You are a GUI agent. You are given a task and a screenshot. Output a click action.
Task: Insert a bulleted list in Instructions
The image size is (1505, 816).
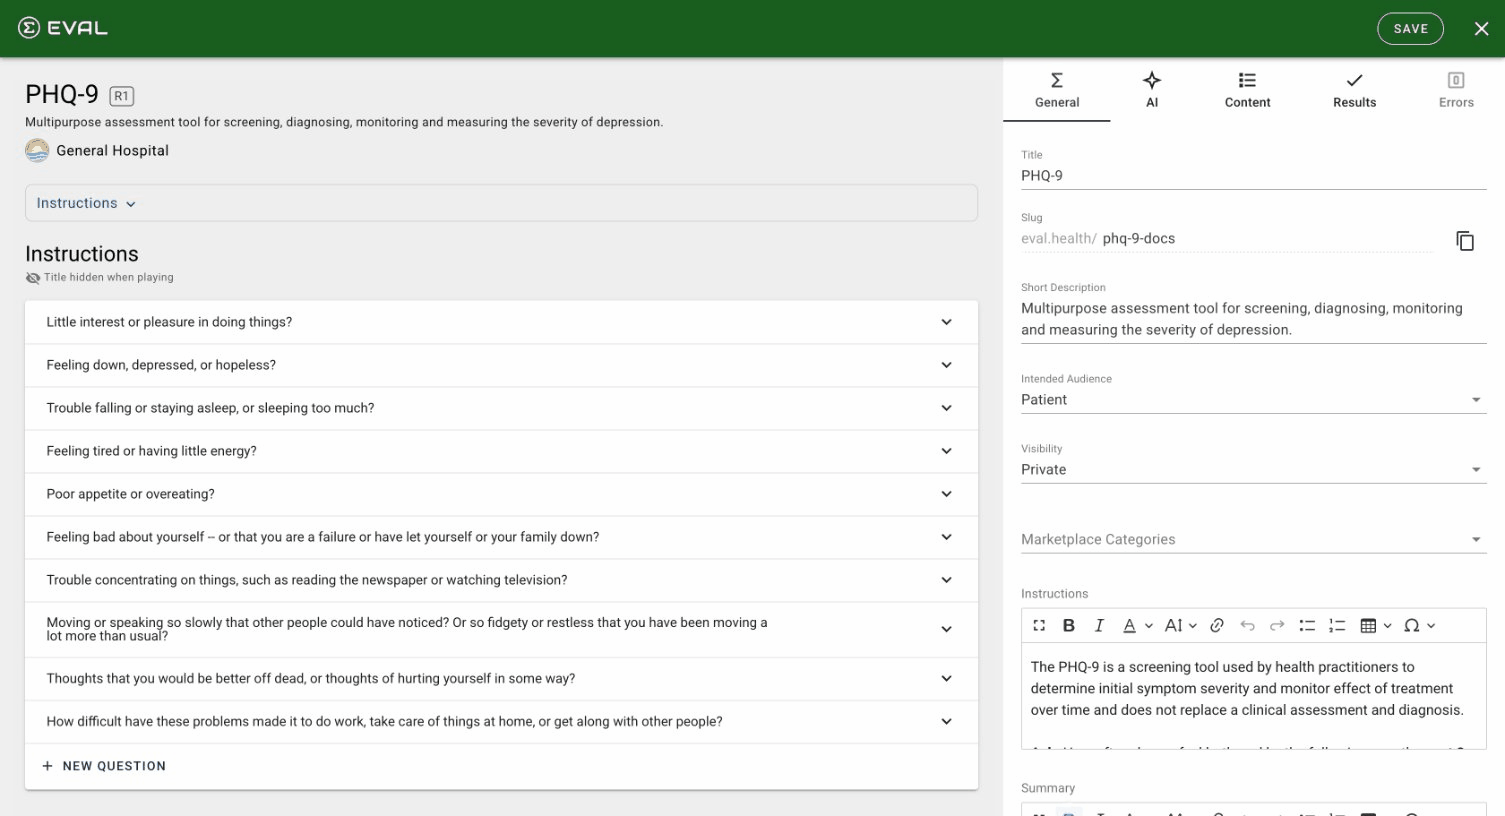(x=1307, y=624)
